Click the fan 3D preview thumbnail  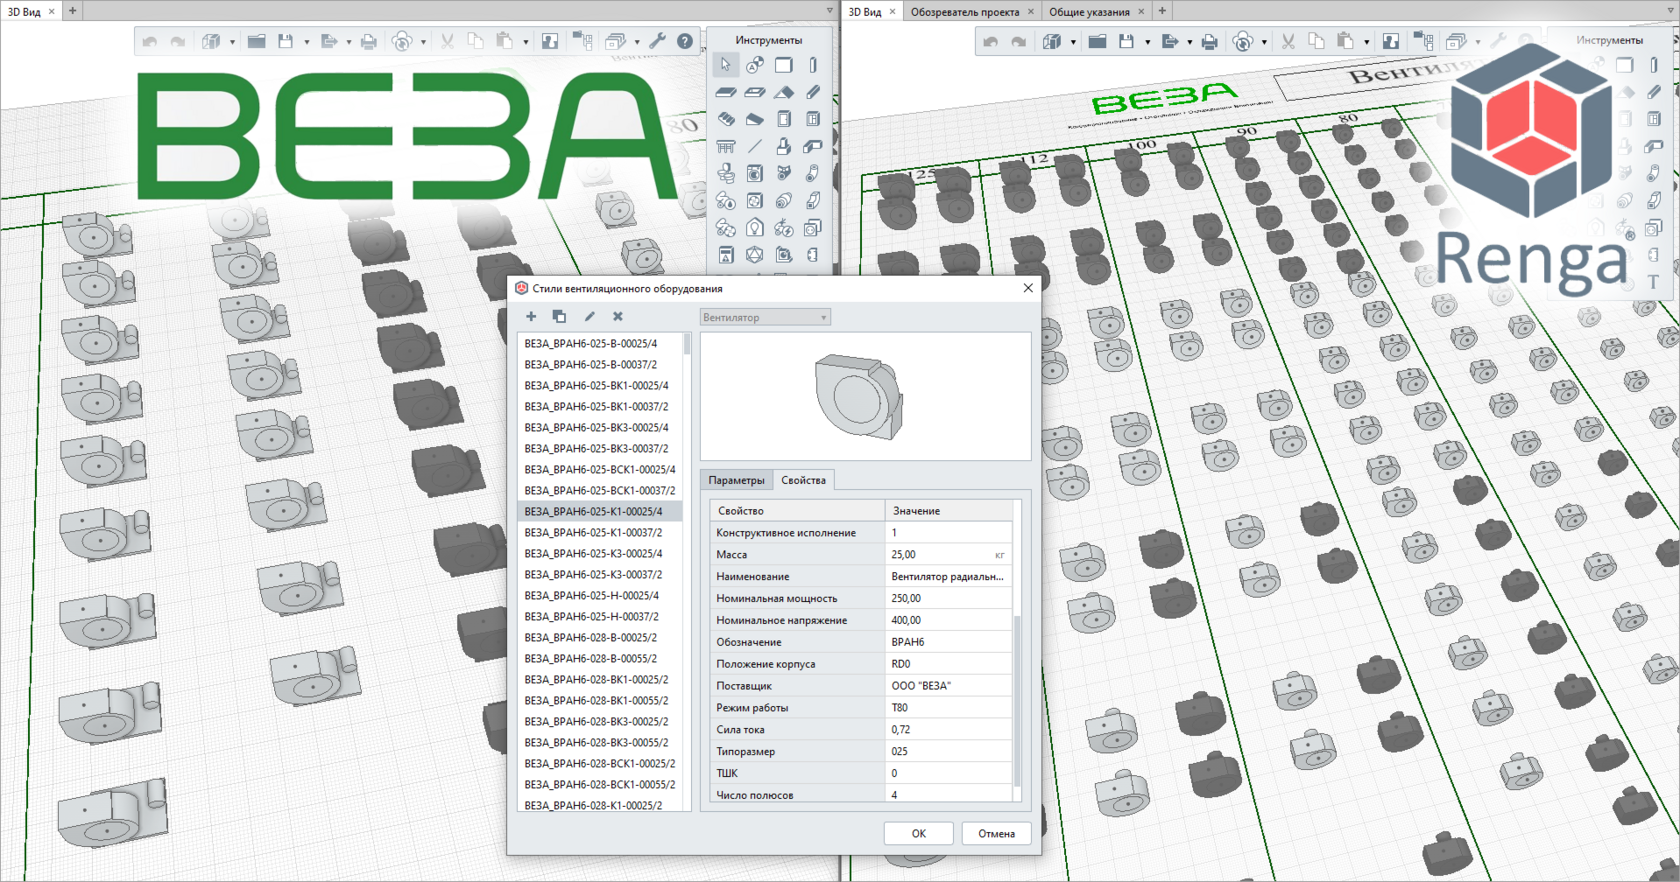(859, 397)
